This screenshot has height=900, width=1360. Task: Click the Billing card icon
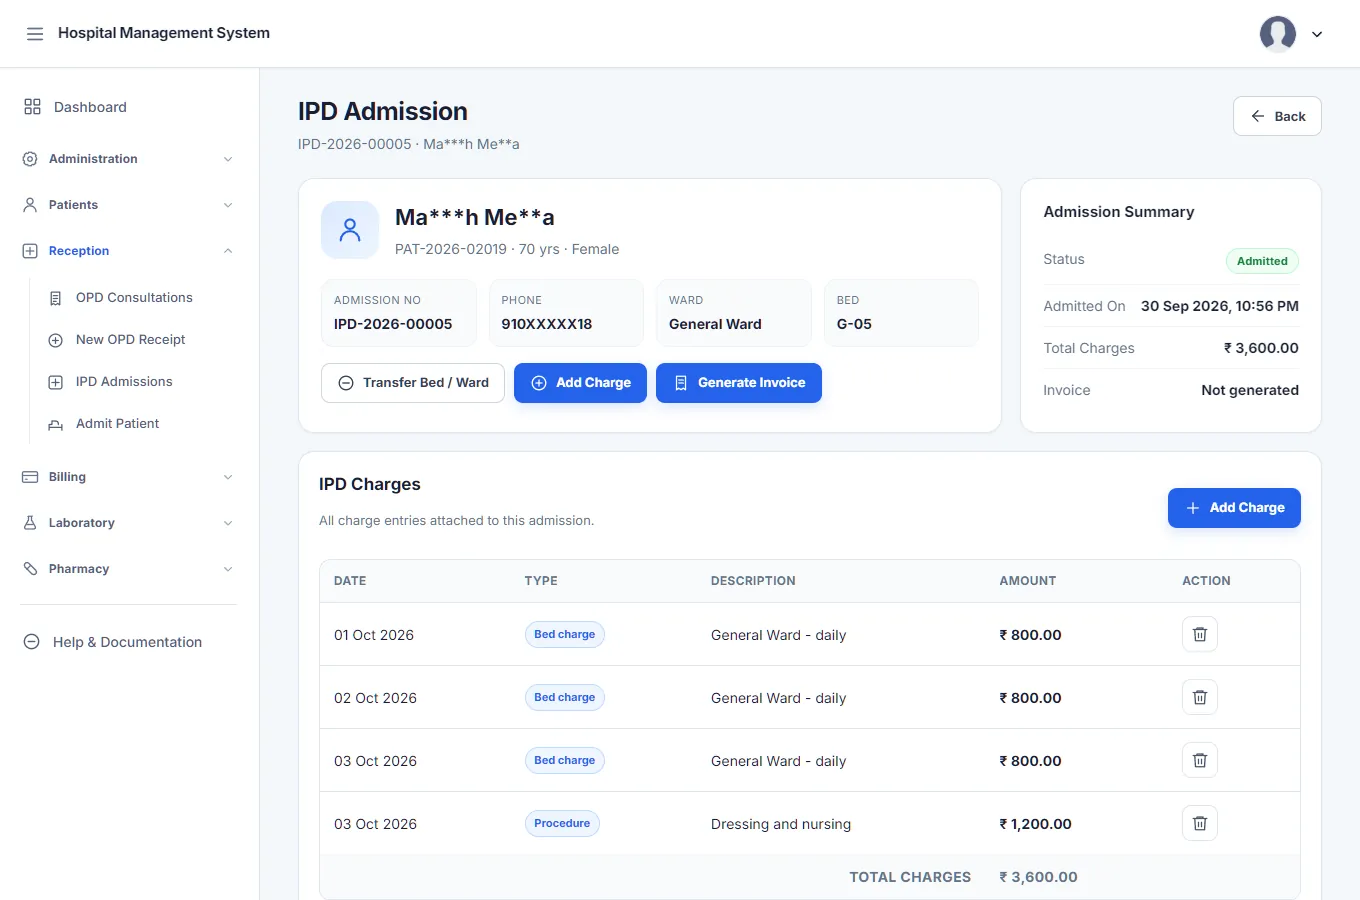(x=30, y=477)
